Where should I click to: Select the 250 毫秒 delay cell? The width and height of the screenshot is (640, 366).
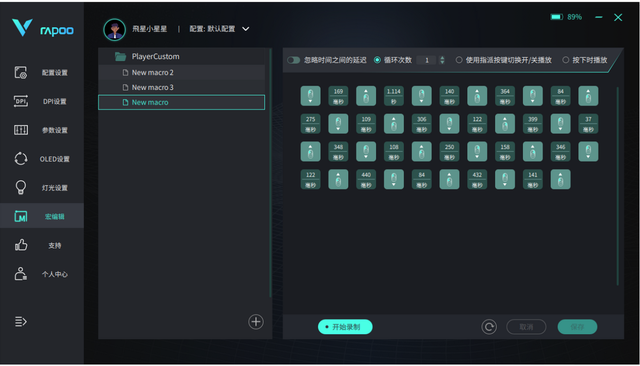[x=449, y=151]
